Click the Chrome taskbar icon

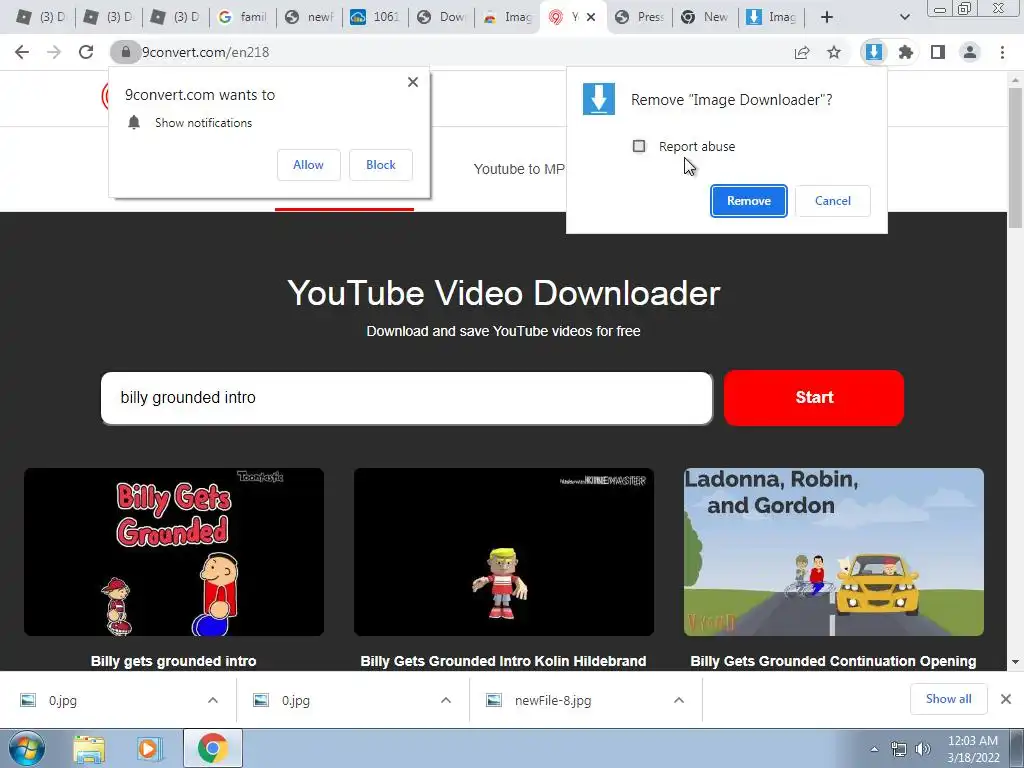pos(212,748)
